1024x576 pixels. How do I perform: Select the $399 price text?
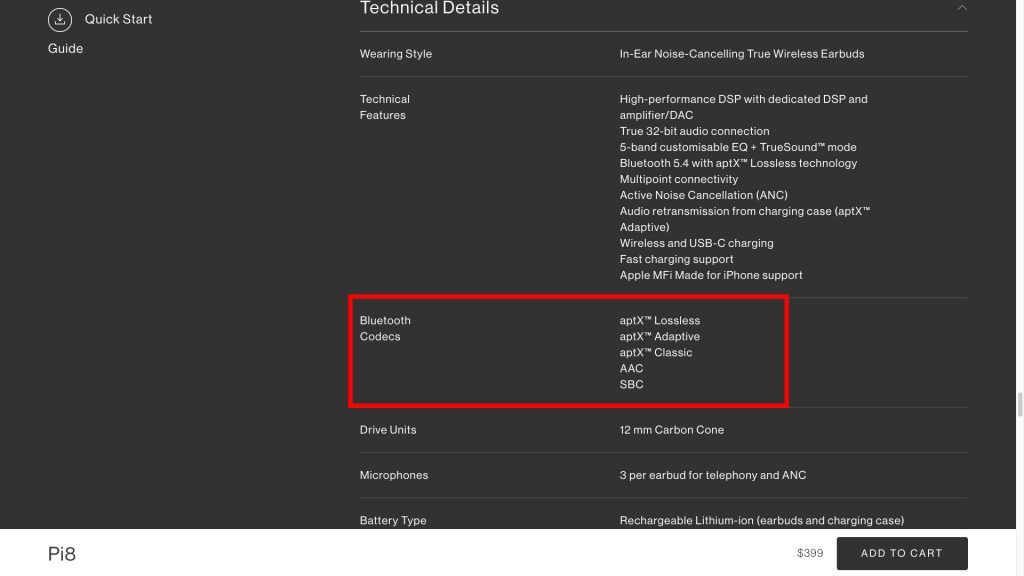(810, 553)
